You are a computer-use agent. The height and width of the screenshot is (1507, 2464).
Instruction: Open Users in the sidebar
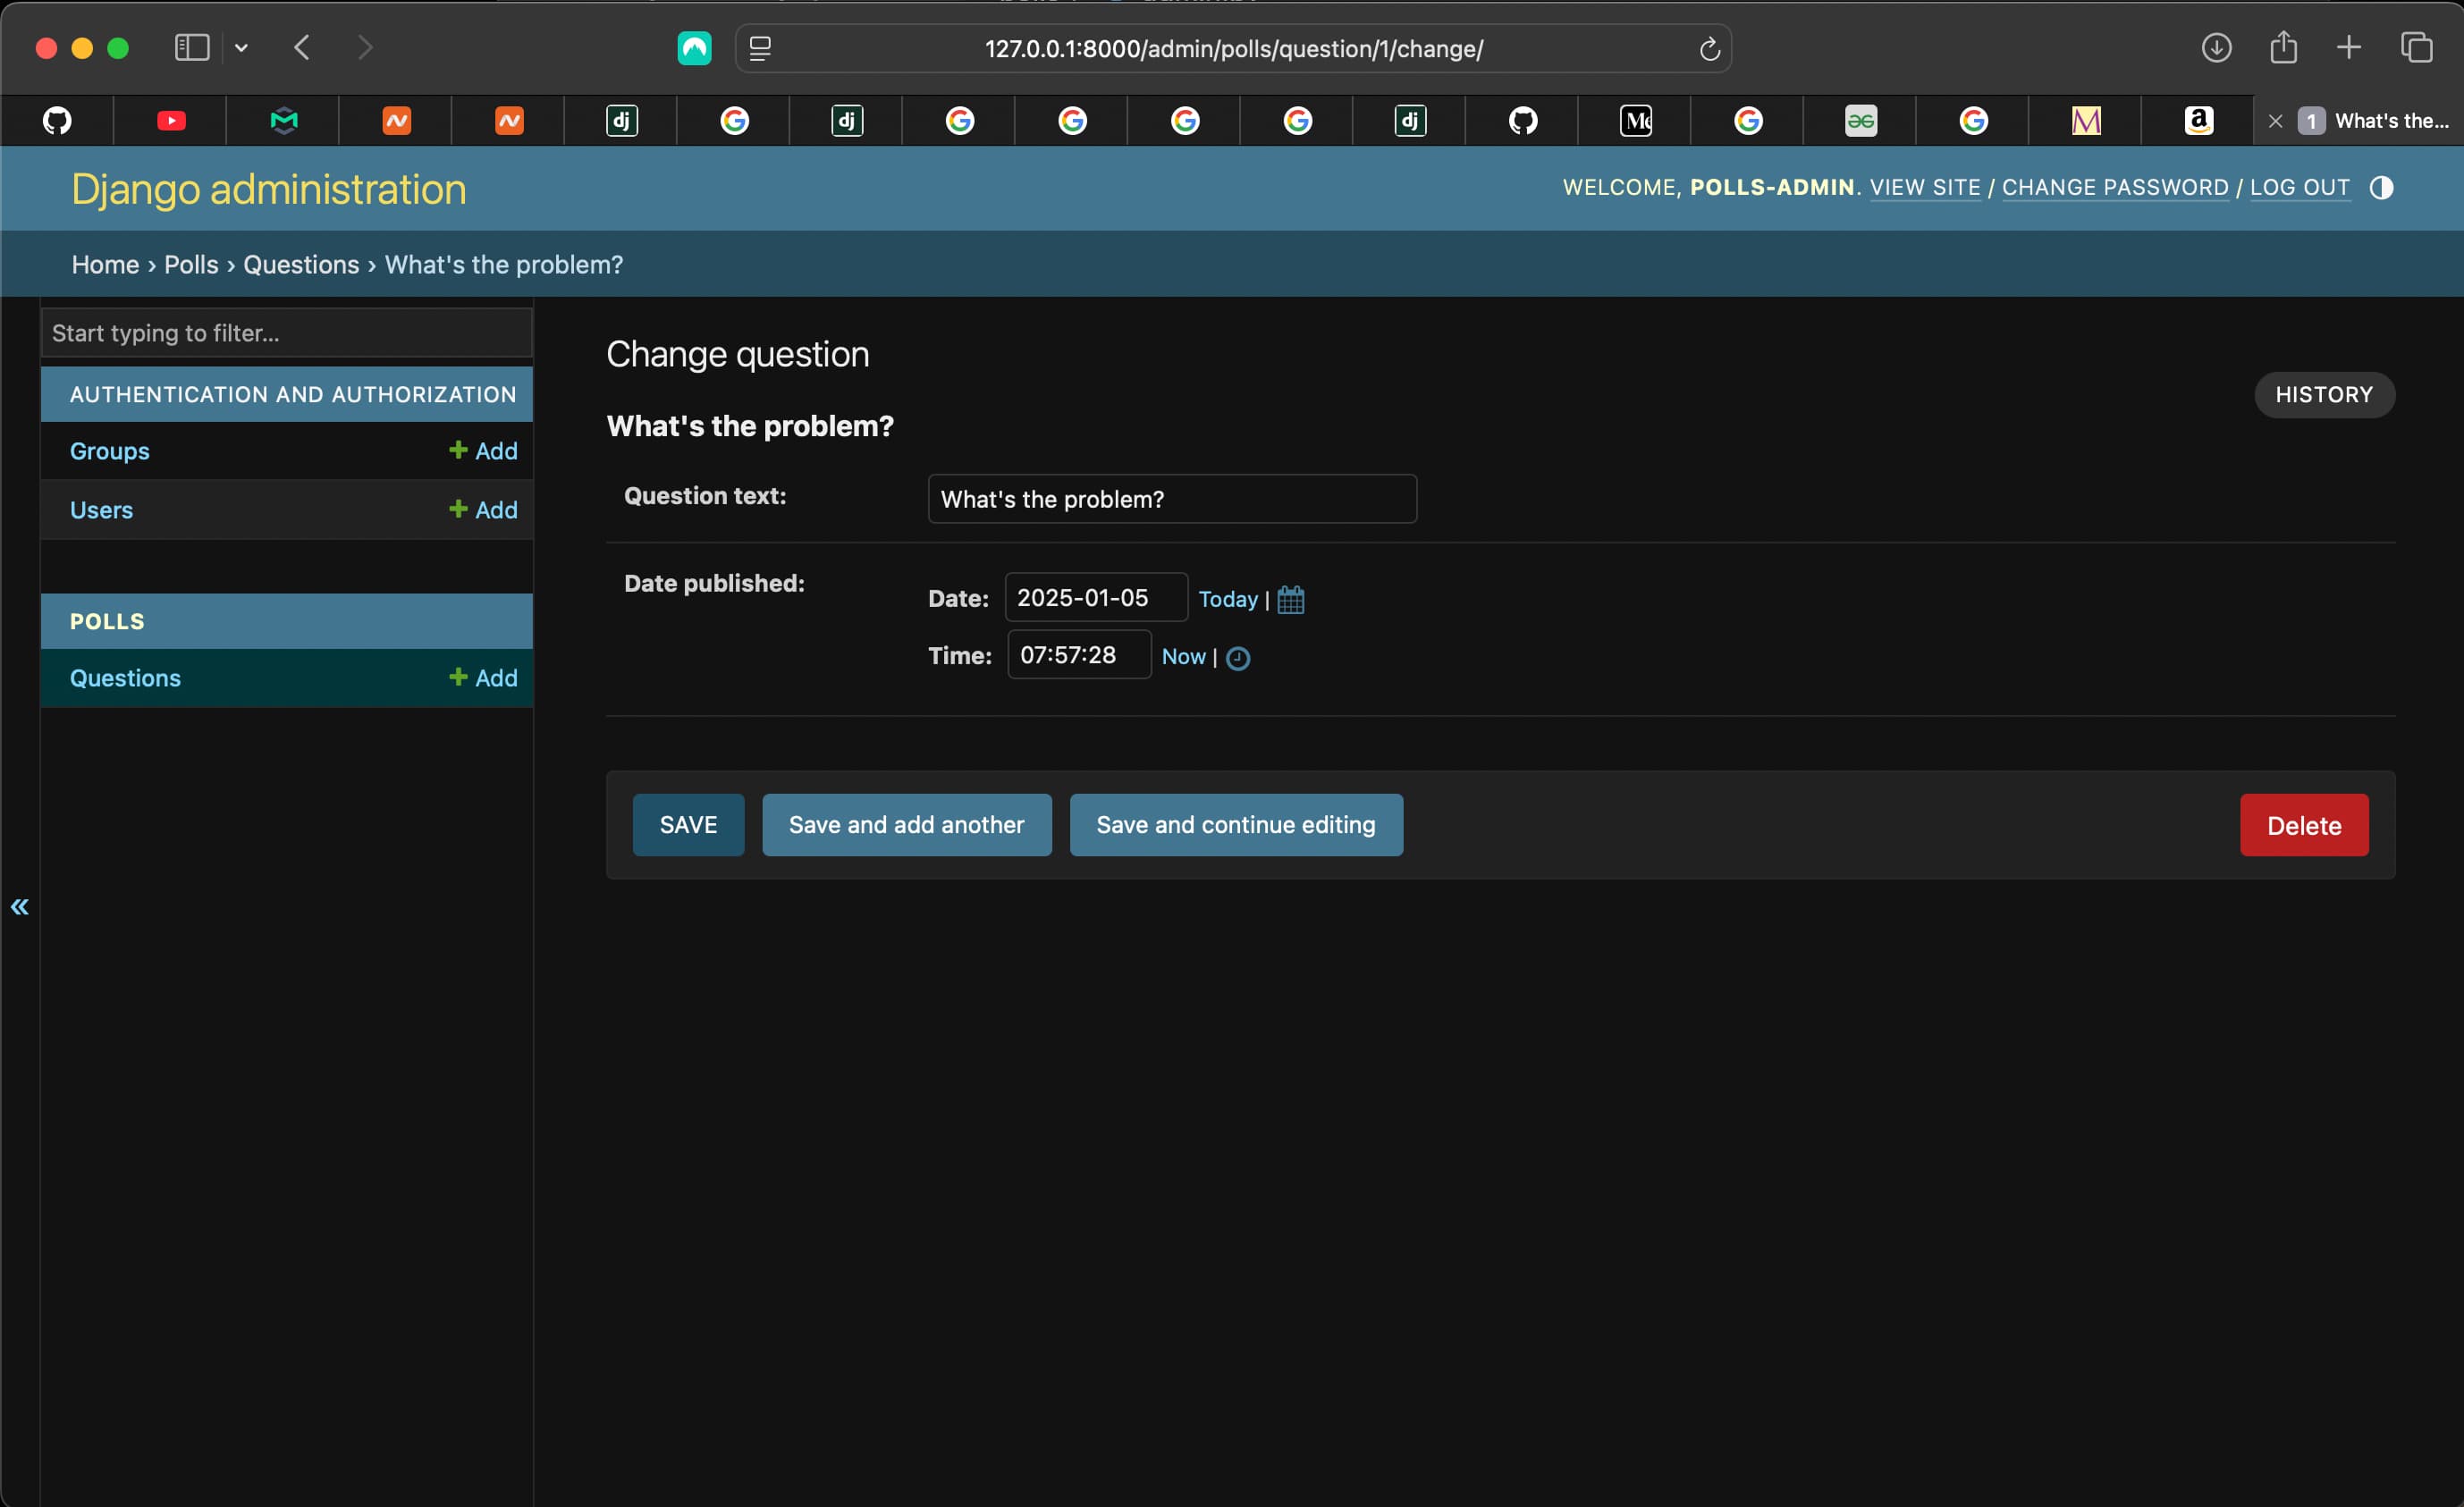[x=101, y=510]
